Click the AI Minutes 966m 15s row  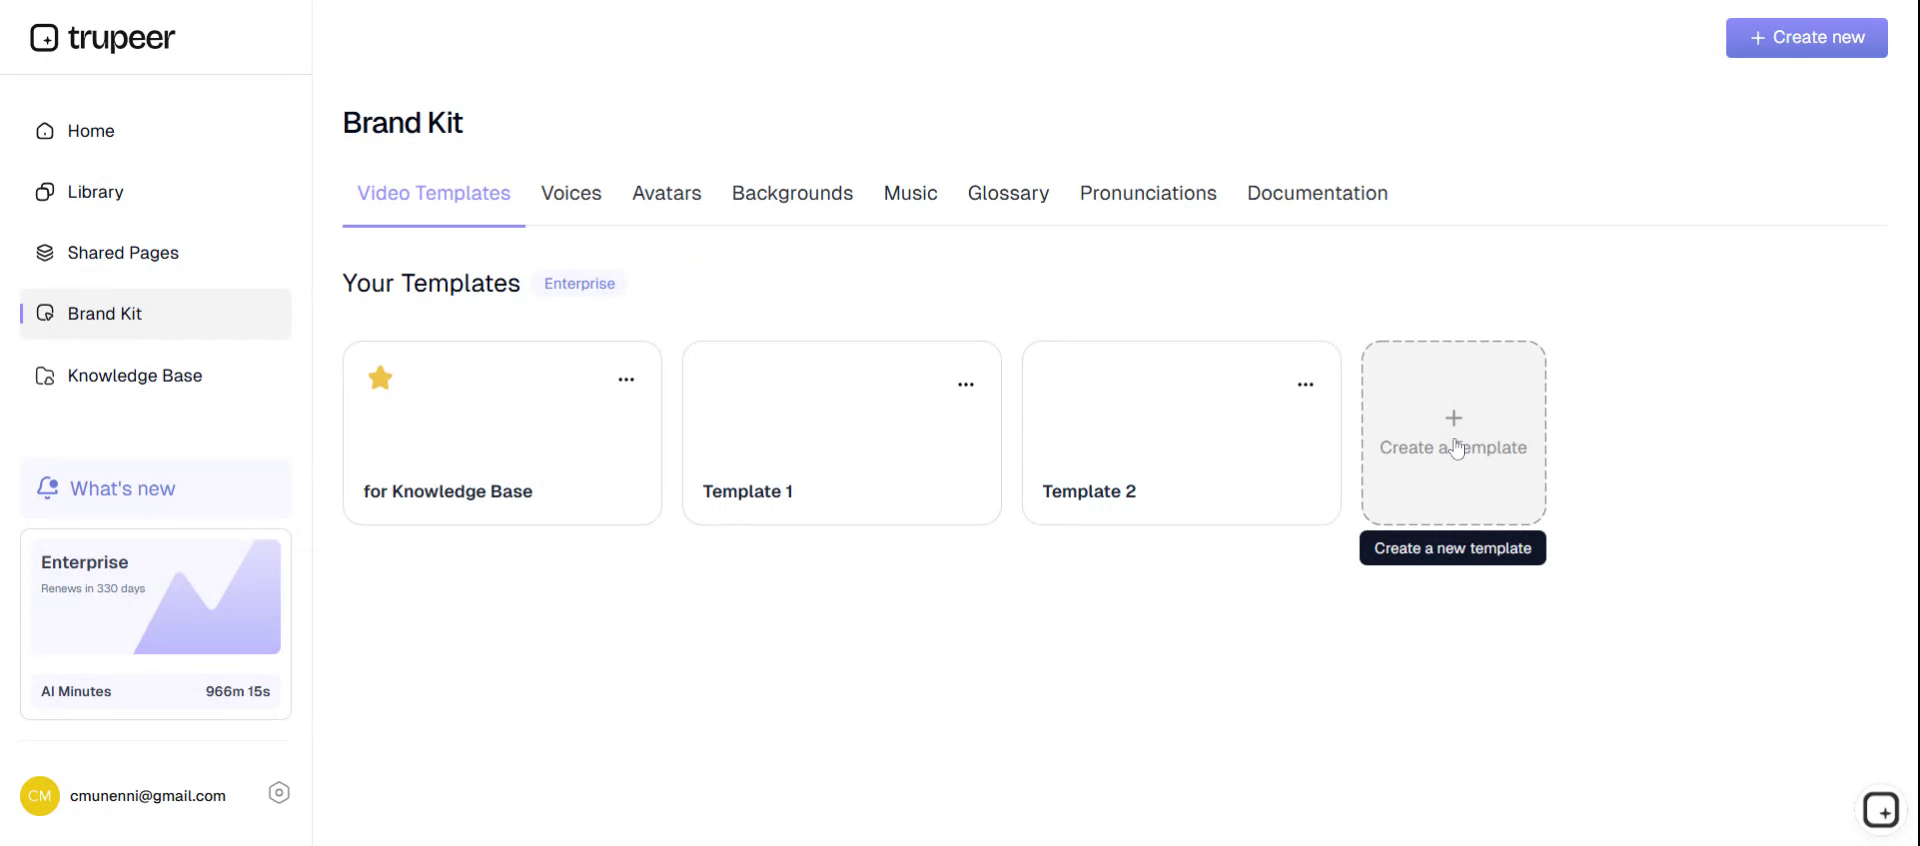tap(156, 692)
